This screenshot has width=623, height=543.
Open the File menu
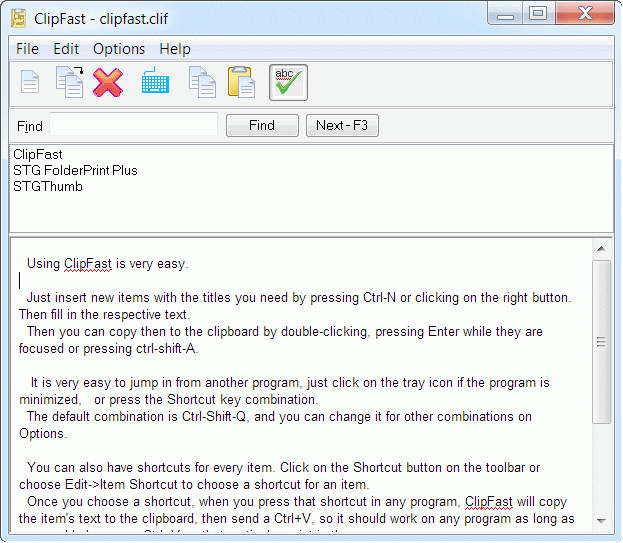[27, 49]
